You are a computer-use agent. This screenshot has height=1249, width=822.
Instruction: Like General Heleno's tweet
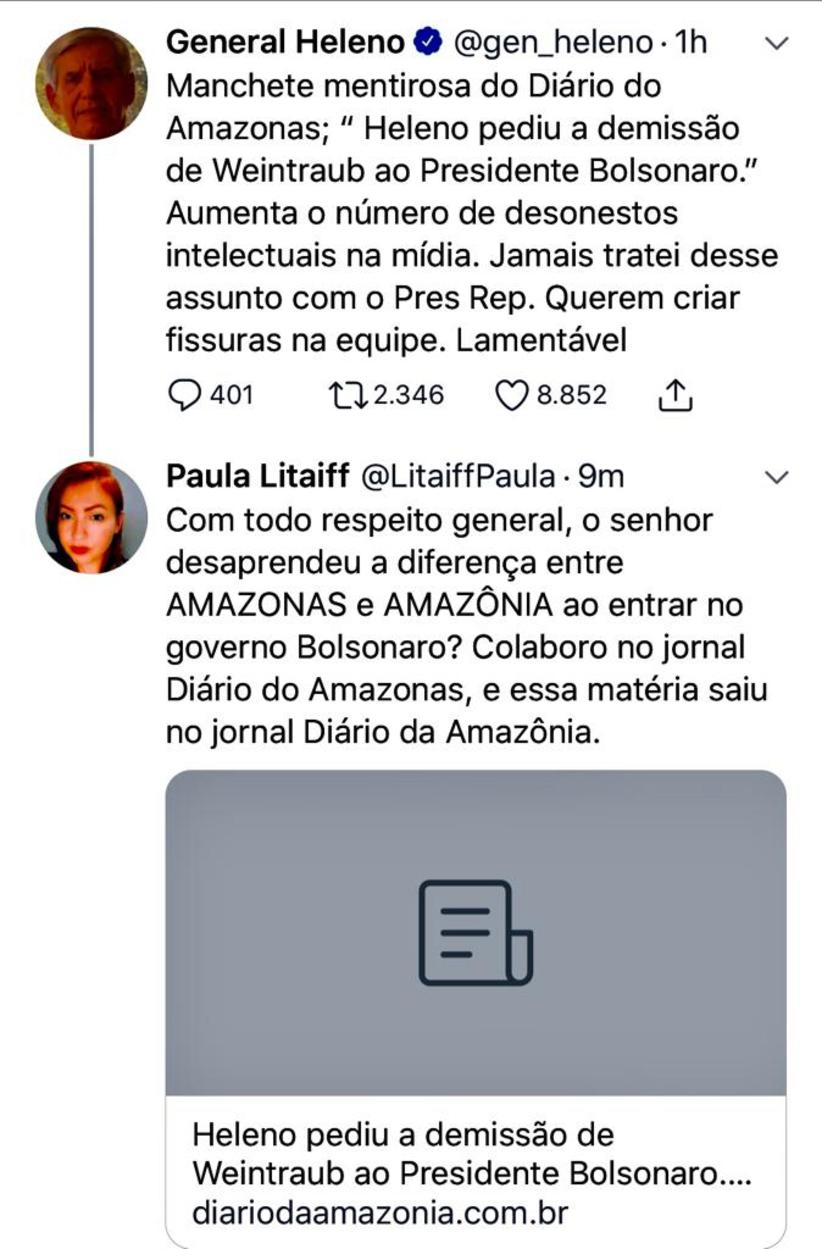512,395
